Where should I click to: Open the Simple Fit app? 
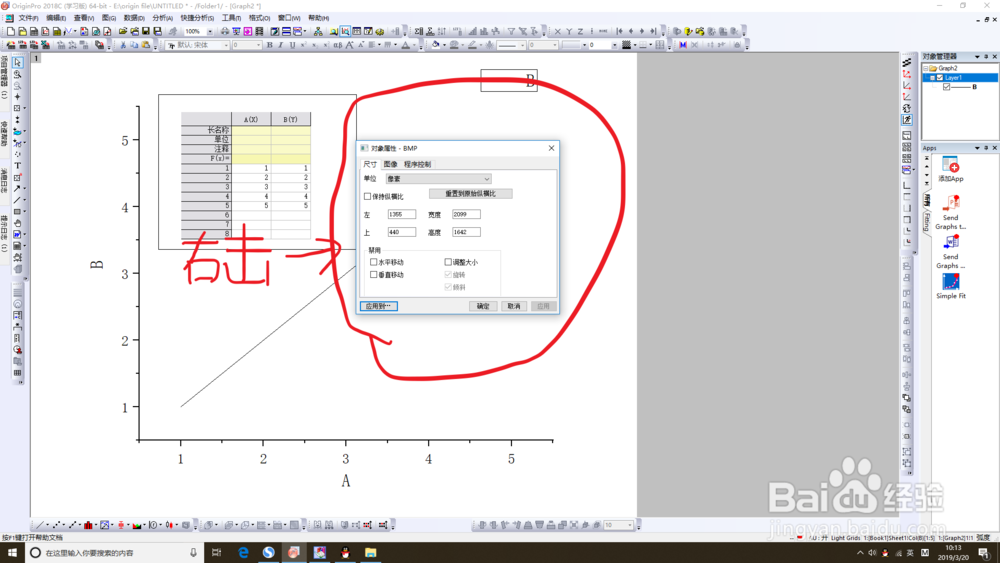[950, 286]
